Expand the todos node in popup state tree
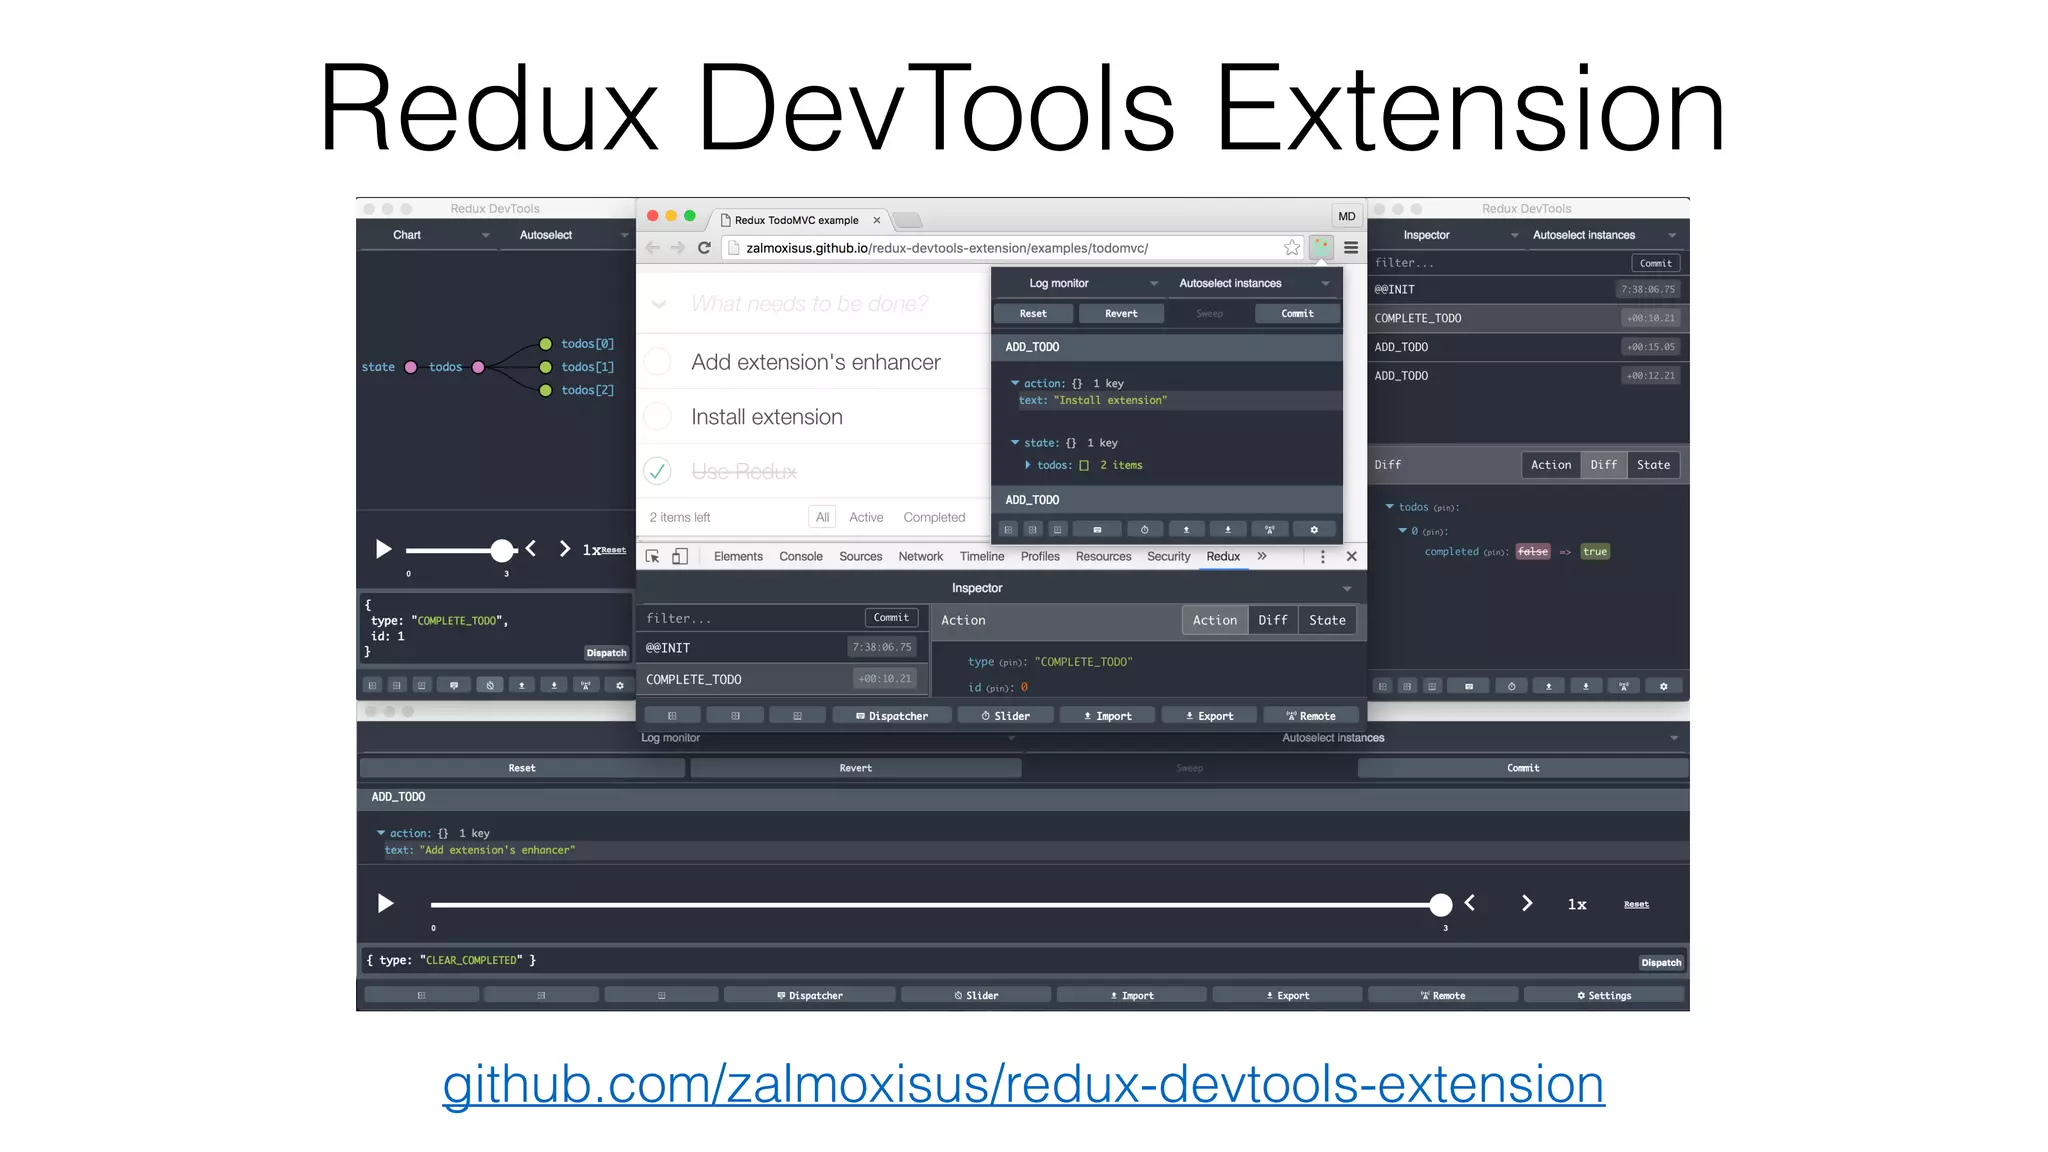2048x1152 pixels. (1028, 465)
